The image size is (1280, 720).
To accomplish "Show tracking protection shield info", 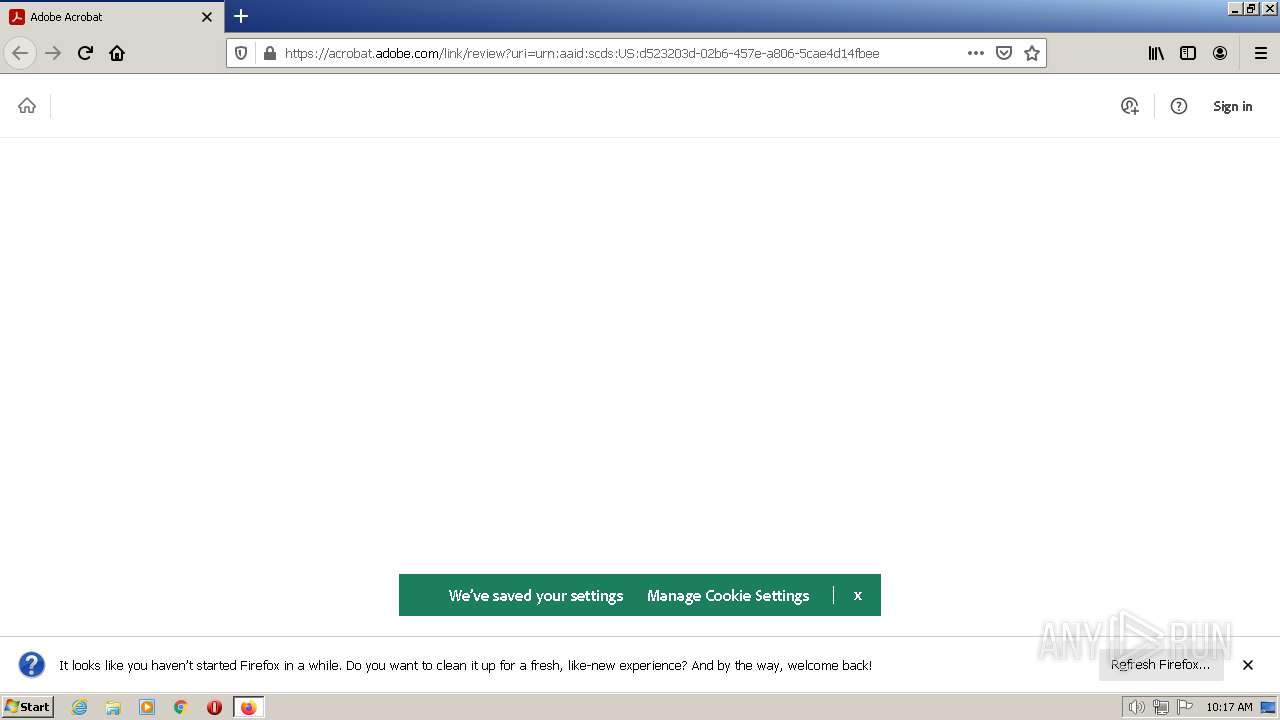I will (241, 53).
